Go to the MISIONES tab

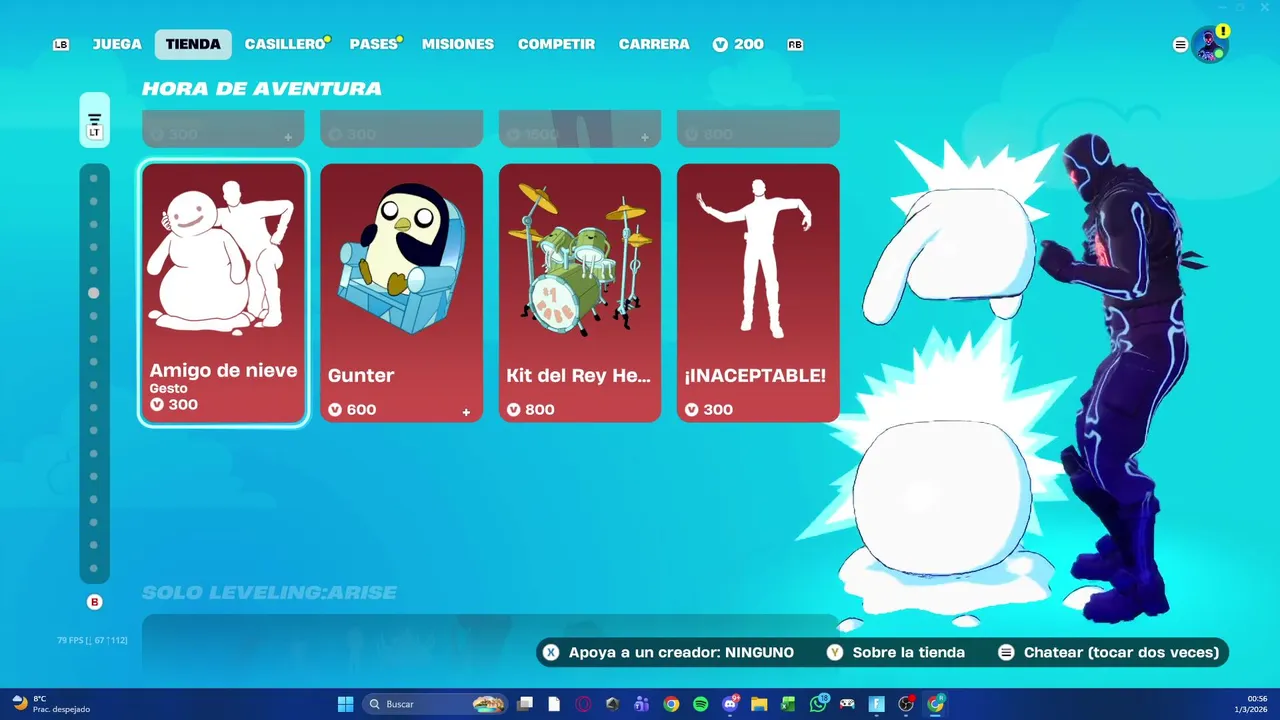pos(458,44)
